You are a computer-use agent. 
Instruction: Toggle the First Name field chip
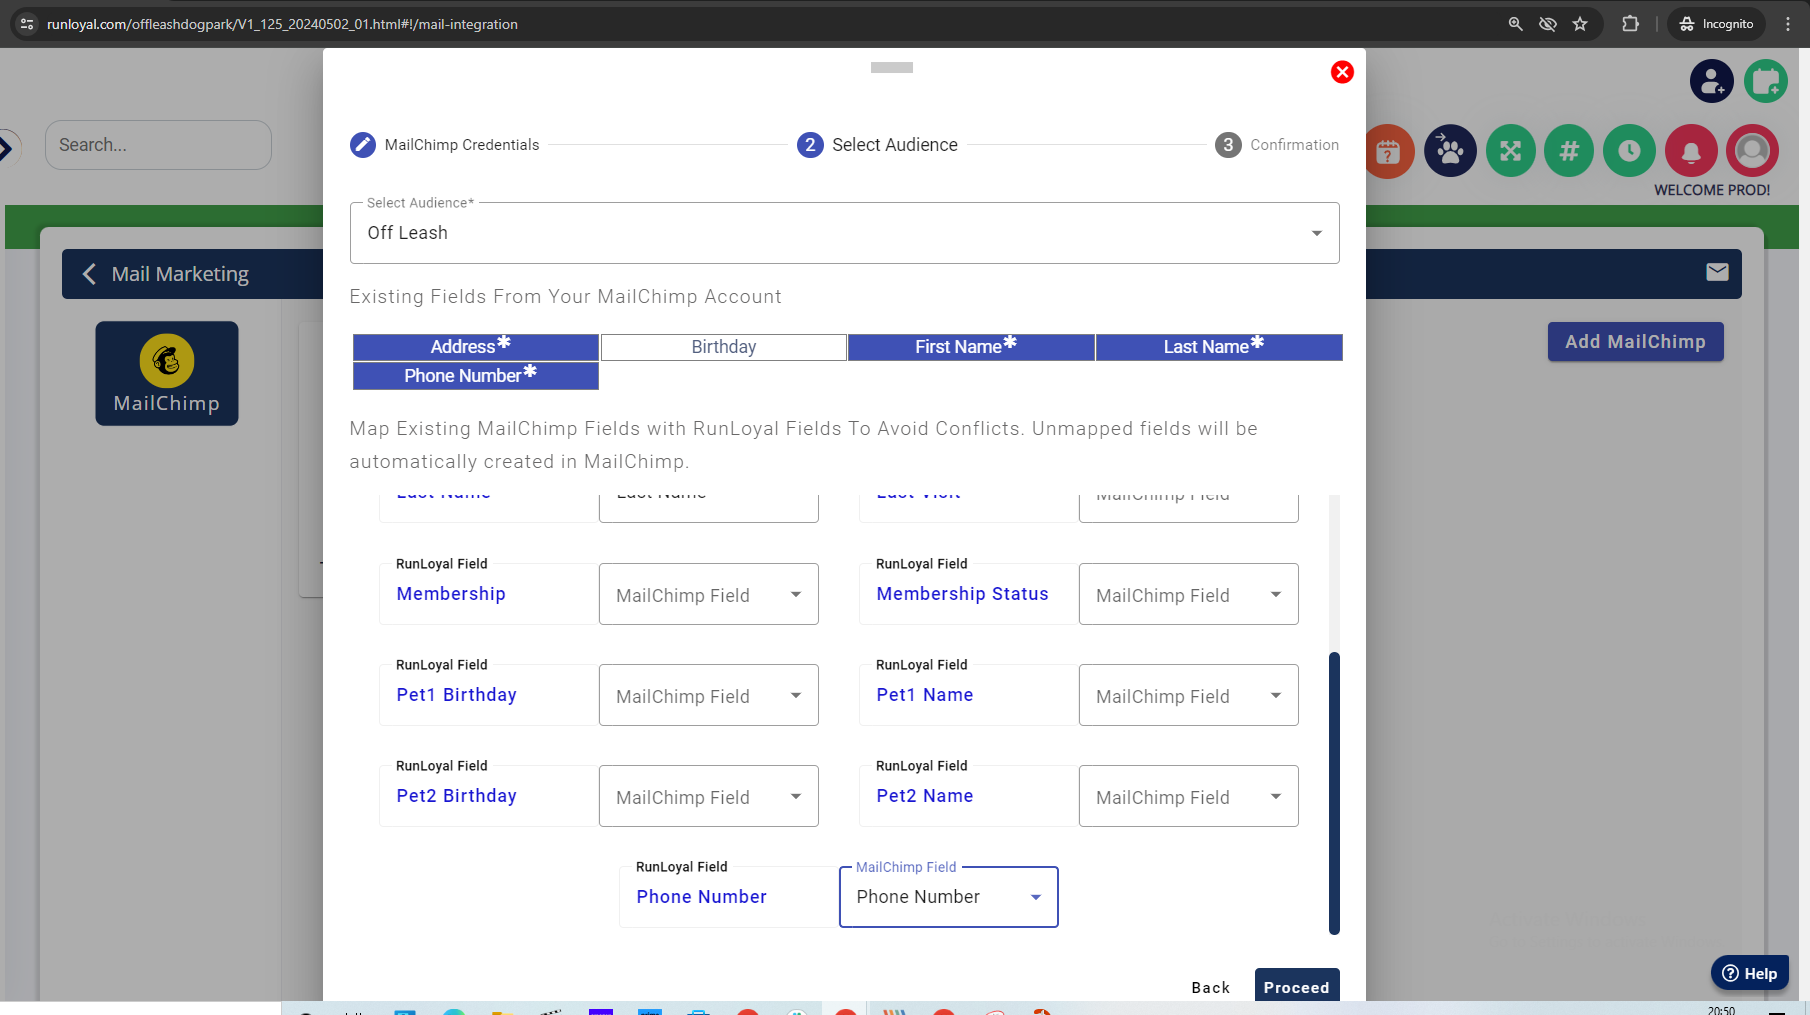(x=971, y=347)
